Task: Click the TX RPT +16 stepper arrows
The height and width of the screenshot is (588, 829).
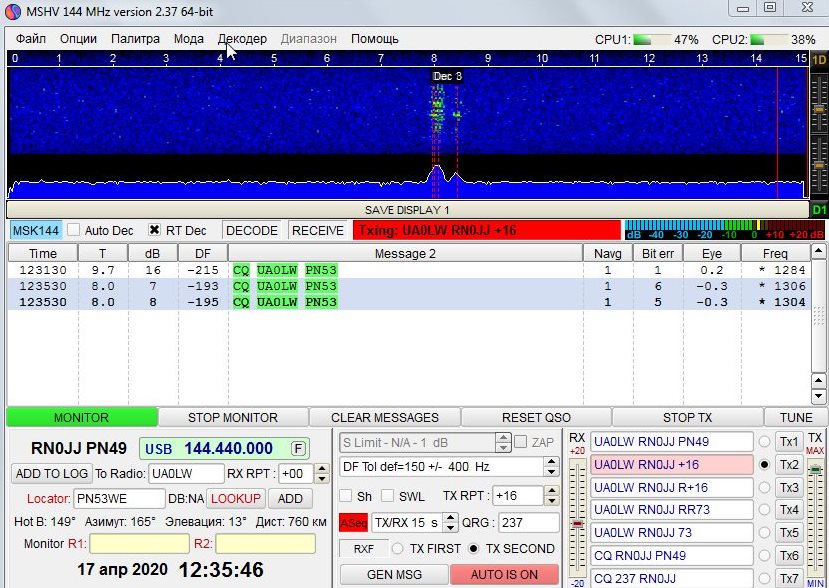Action: coord(551,496)
